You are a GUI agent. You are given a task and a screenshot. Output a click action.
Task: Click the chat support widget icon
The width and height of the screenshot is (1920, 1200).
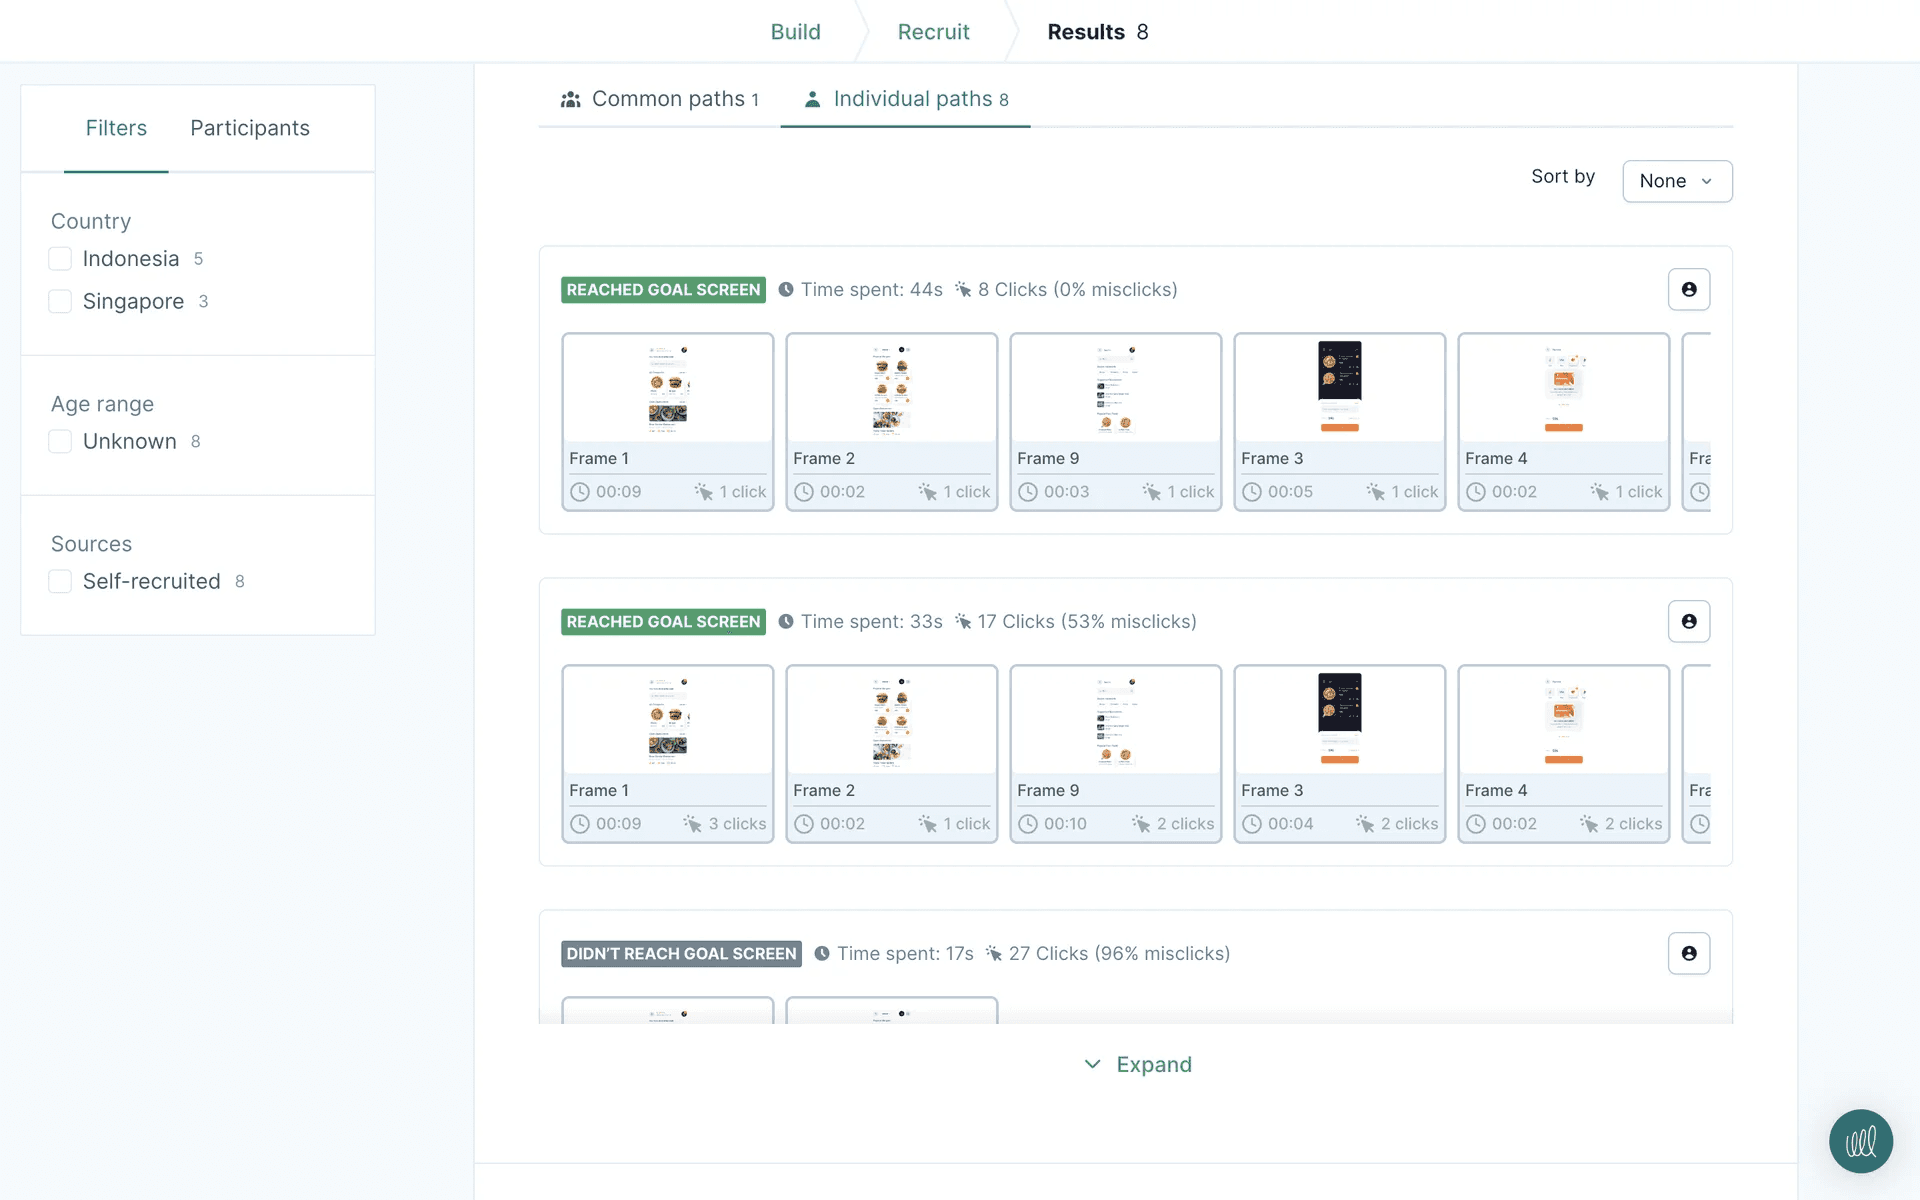(1860, 1141)
